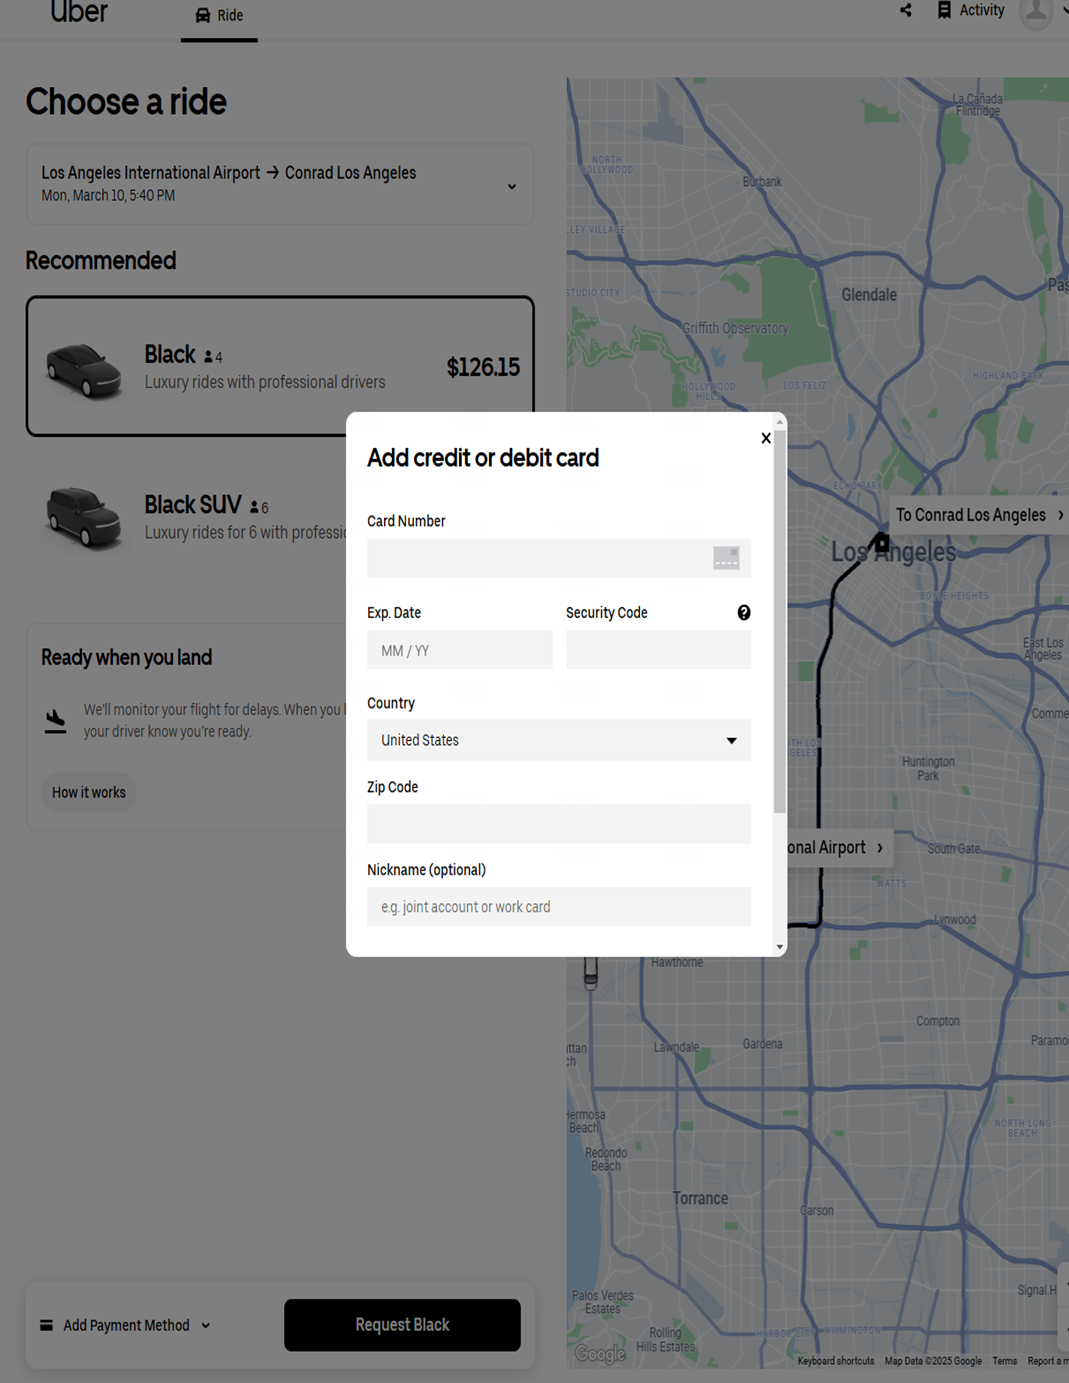Image resolution: width=1069 pixels, height=1383 pixels.
Task: Click the airport map label chevron
Action: [880, 848]
